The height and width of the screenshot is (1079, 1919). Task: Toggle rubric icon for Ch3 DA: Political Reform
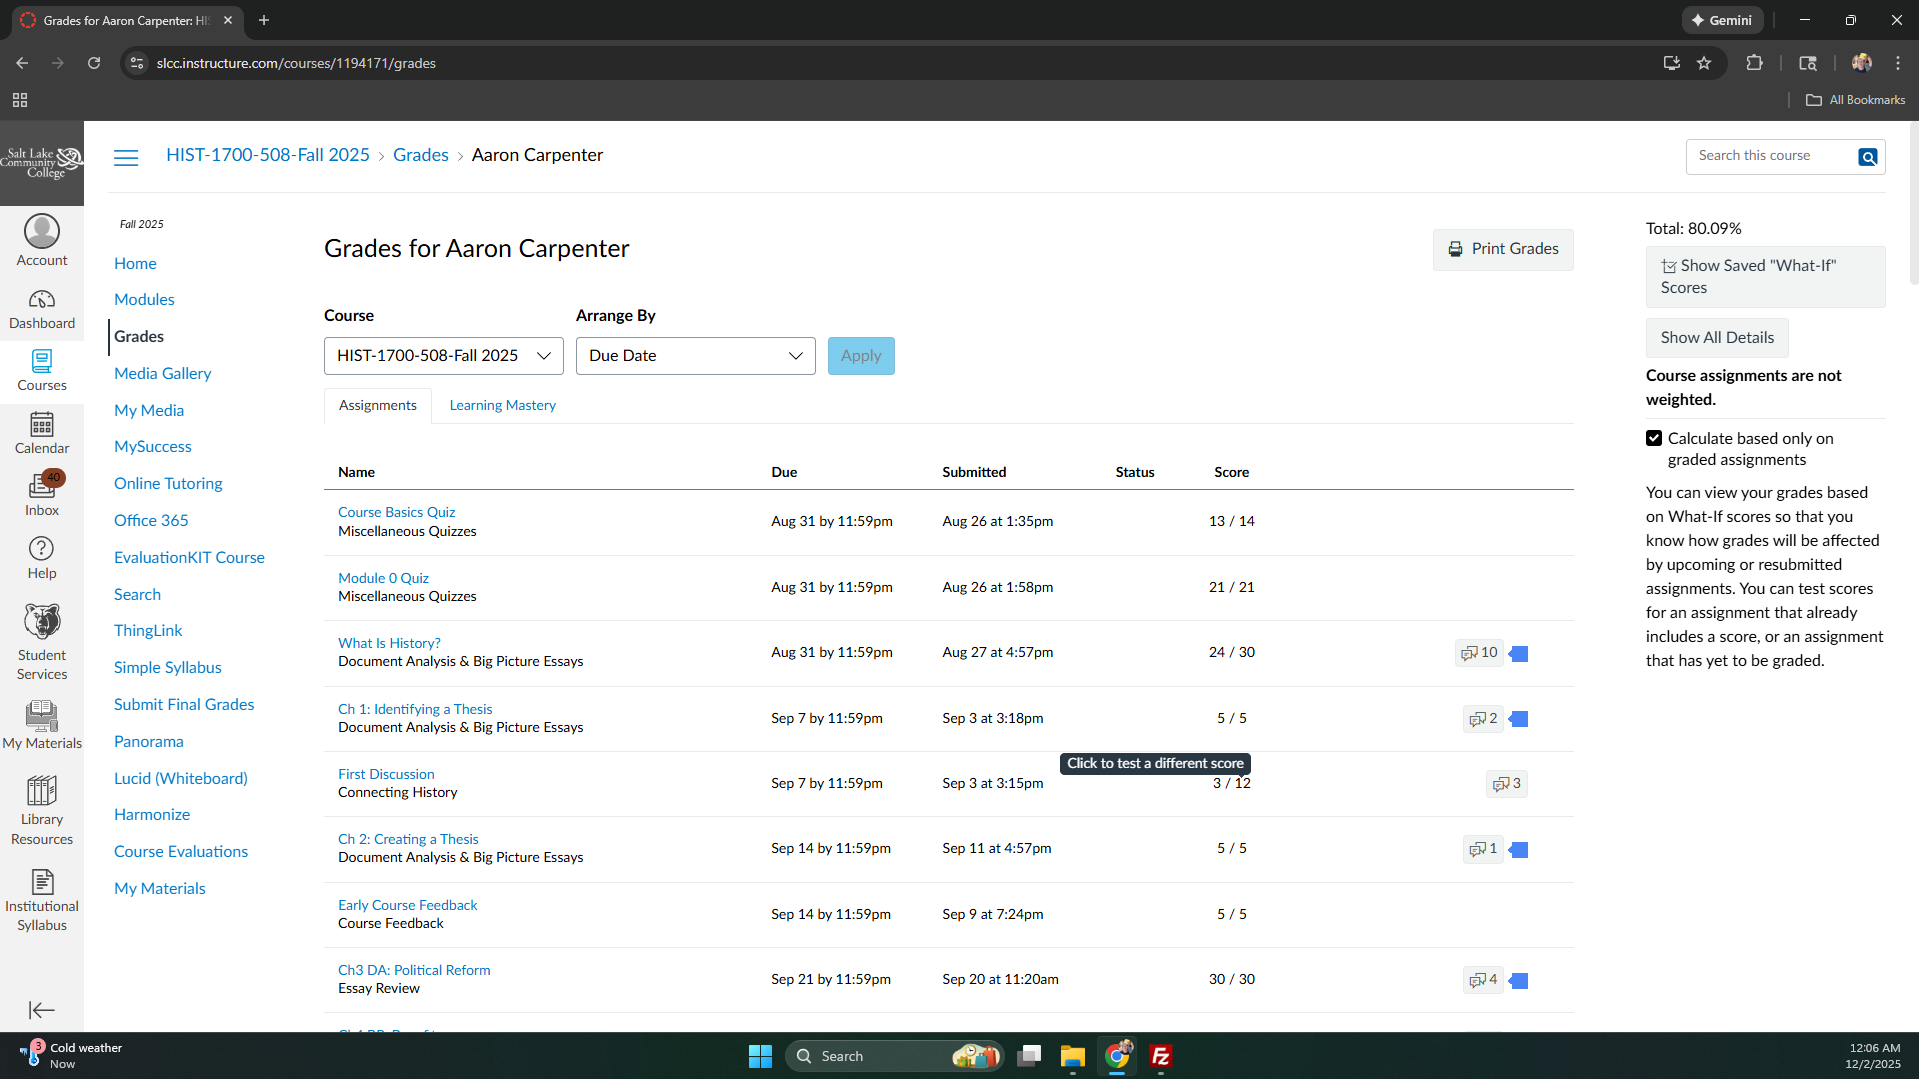pos(1519,981)
